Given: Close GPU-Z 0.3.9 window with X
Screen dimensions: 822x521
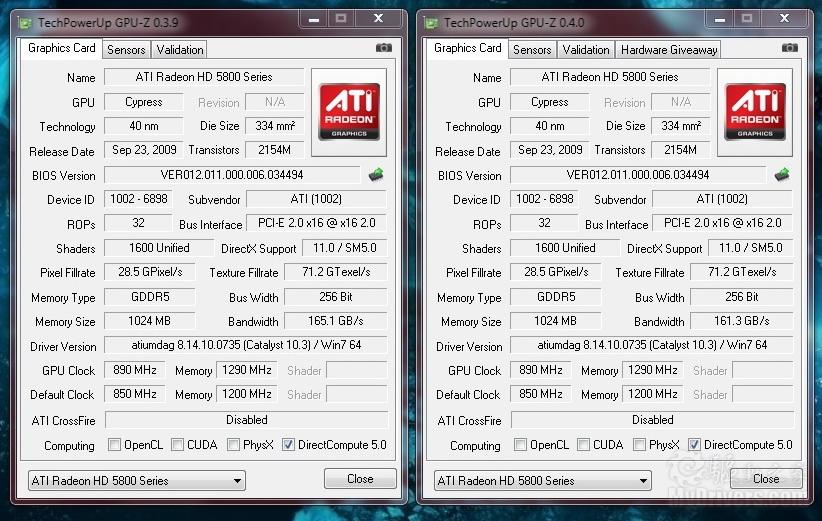Looking at the screenshot, I should pos(378,19).
